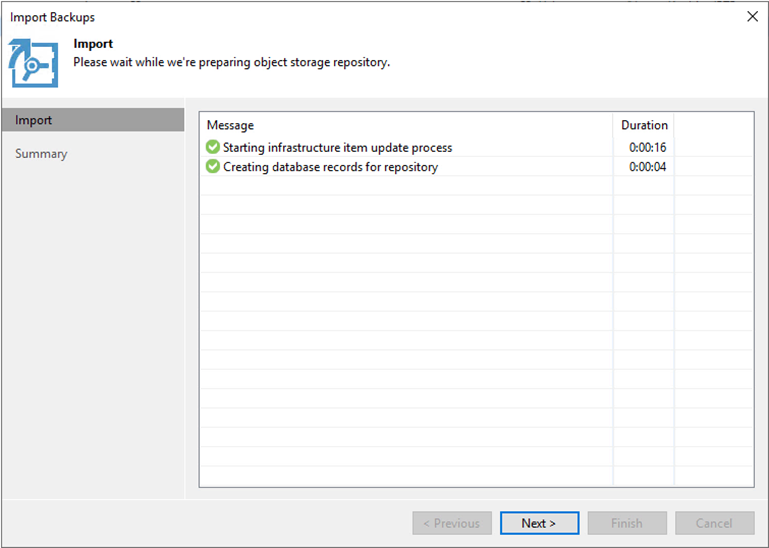Select the Creating database records row
This screenshot has height=548, width=769.
click(x=330, y=167)
